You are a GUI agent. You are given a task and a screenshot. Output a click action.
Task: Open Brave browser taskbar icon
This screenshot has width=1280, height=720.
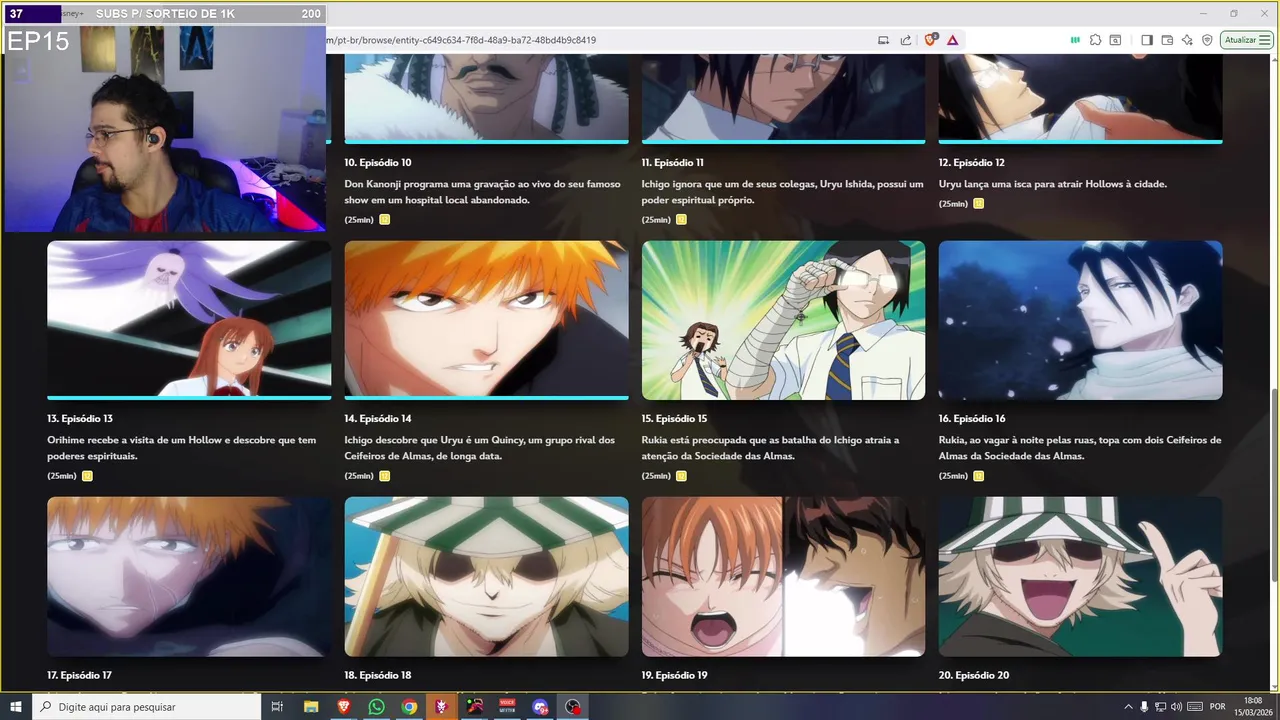click(344, 706)
